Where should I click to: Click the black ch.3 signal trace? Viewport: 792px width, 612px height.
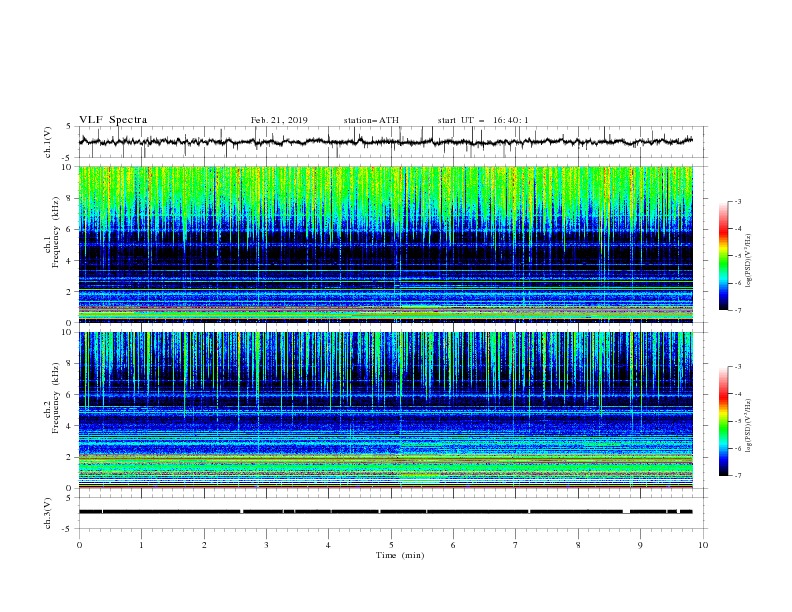(385, 512)
